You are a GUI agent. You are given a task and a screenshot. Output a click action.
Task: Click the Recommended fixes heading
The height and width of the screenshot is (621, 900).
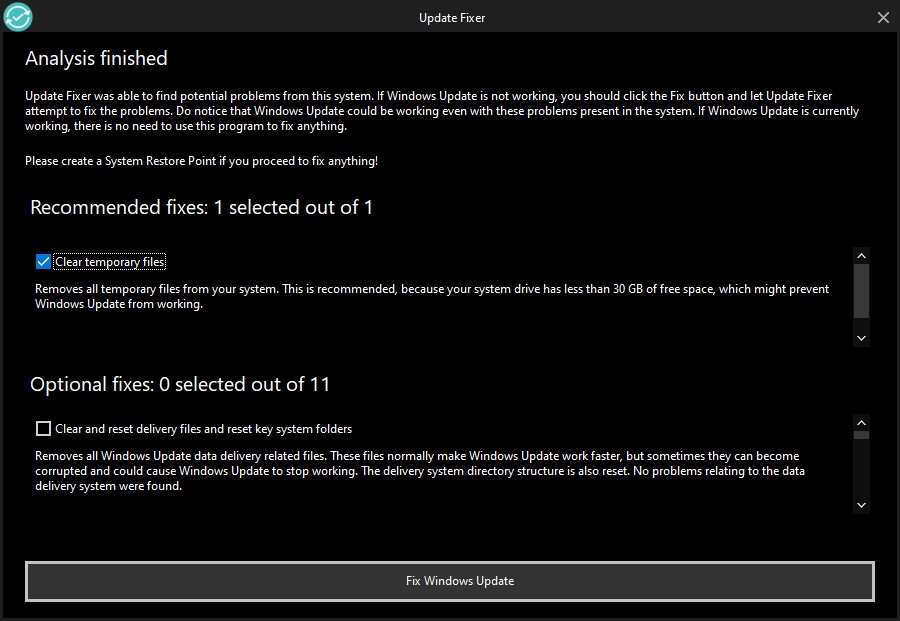tap(201, 207)
